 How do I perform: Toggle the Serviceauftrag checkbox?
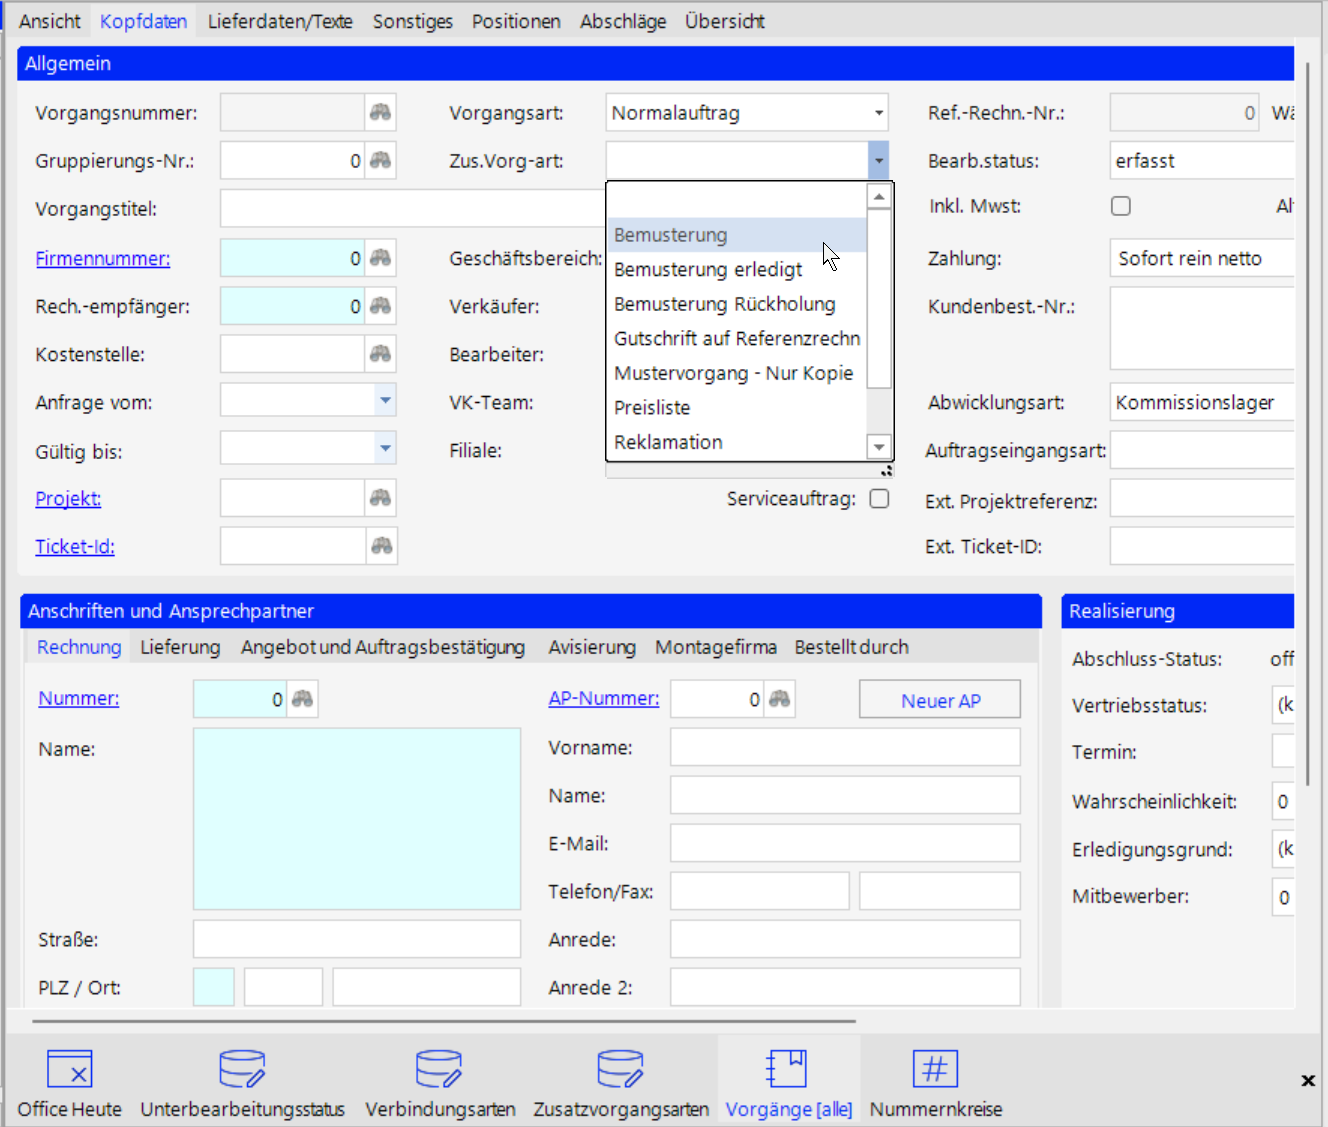point(879,498)
